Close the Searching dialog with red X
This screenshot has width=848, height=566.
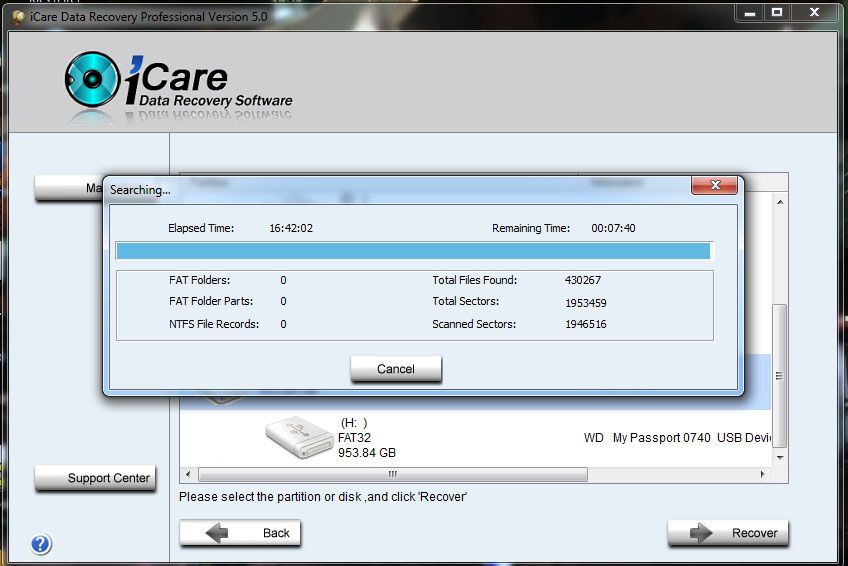click(x=714, y=186)
